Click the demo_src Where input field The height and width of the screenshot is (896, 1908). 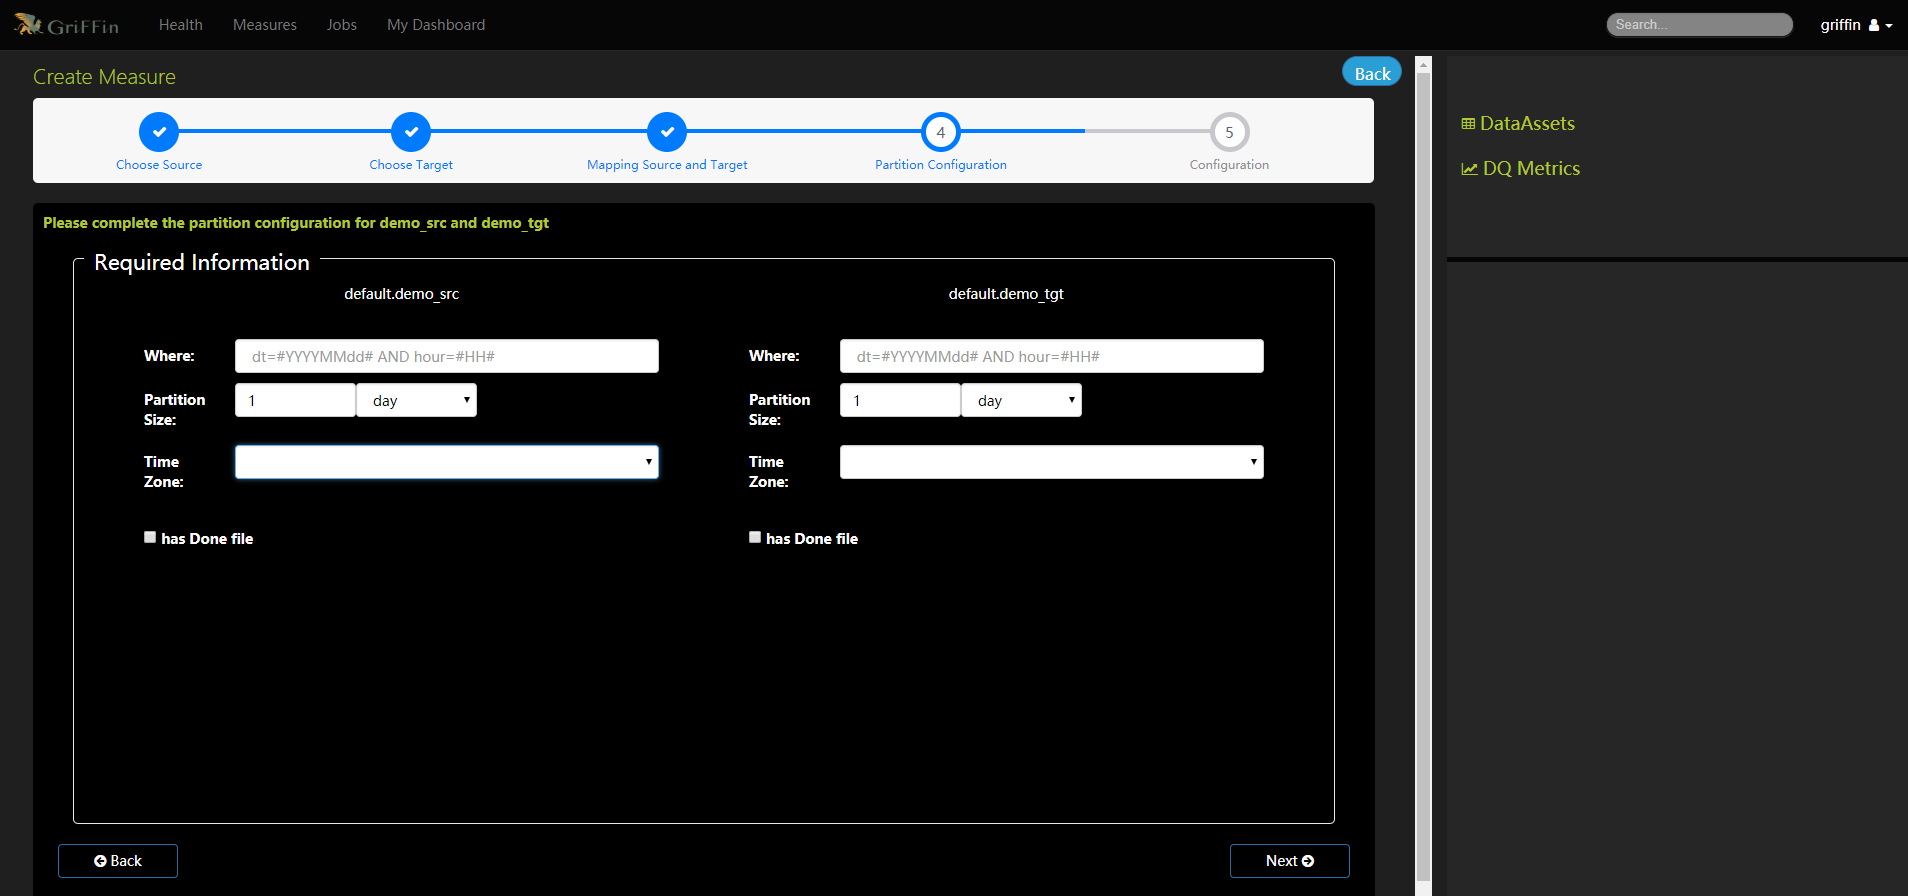(447, 356)
